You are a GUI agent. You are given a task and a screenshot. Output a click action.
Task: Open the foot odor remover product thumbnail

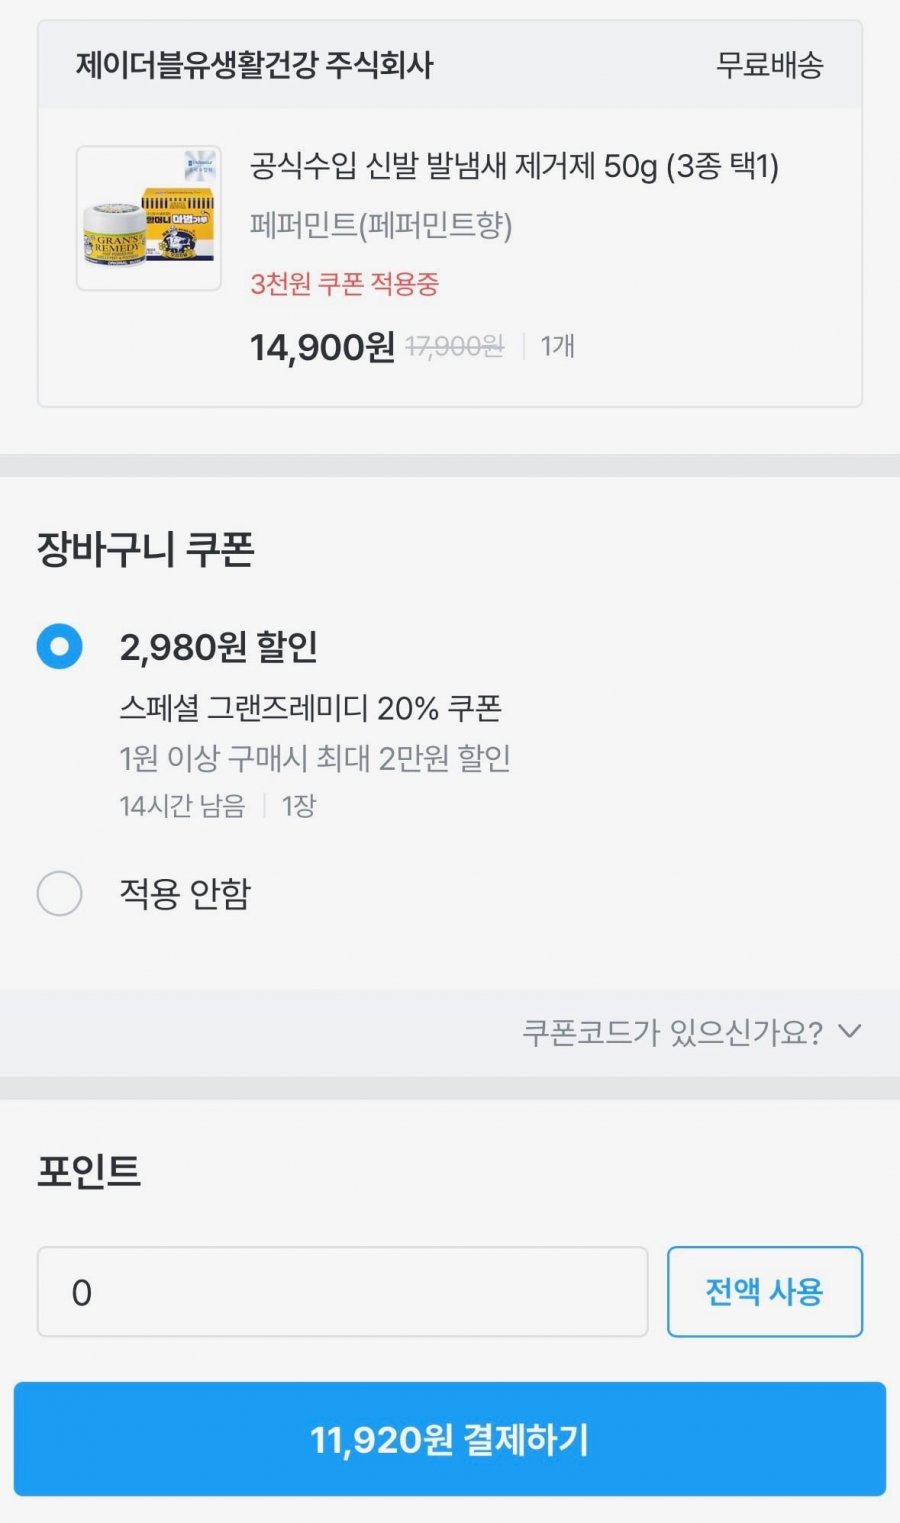point(149,218)
